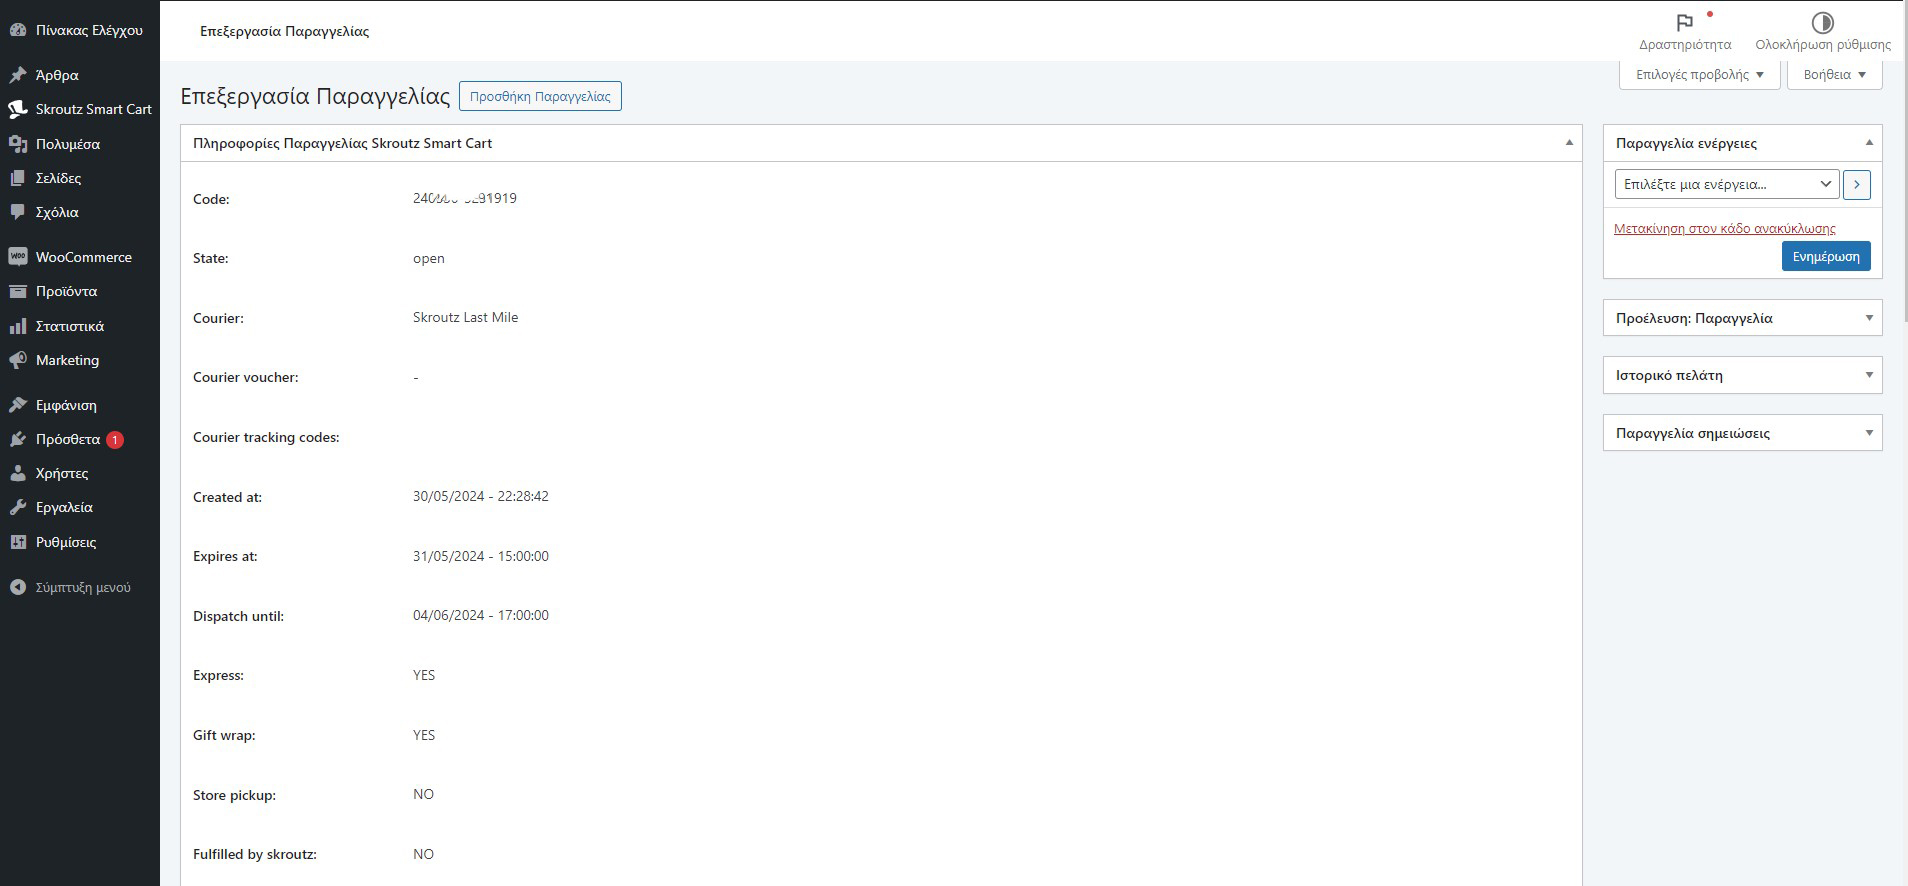
Task: Expand the Προέλευση: Παραγγελία panel
Action: (1868, 318)
